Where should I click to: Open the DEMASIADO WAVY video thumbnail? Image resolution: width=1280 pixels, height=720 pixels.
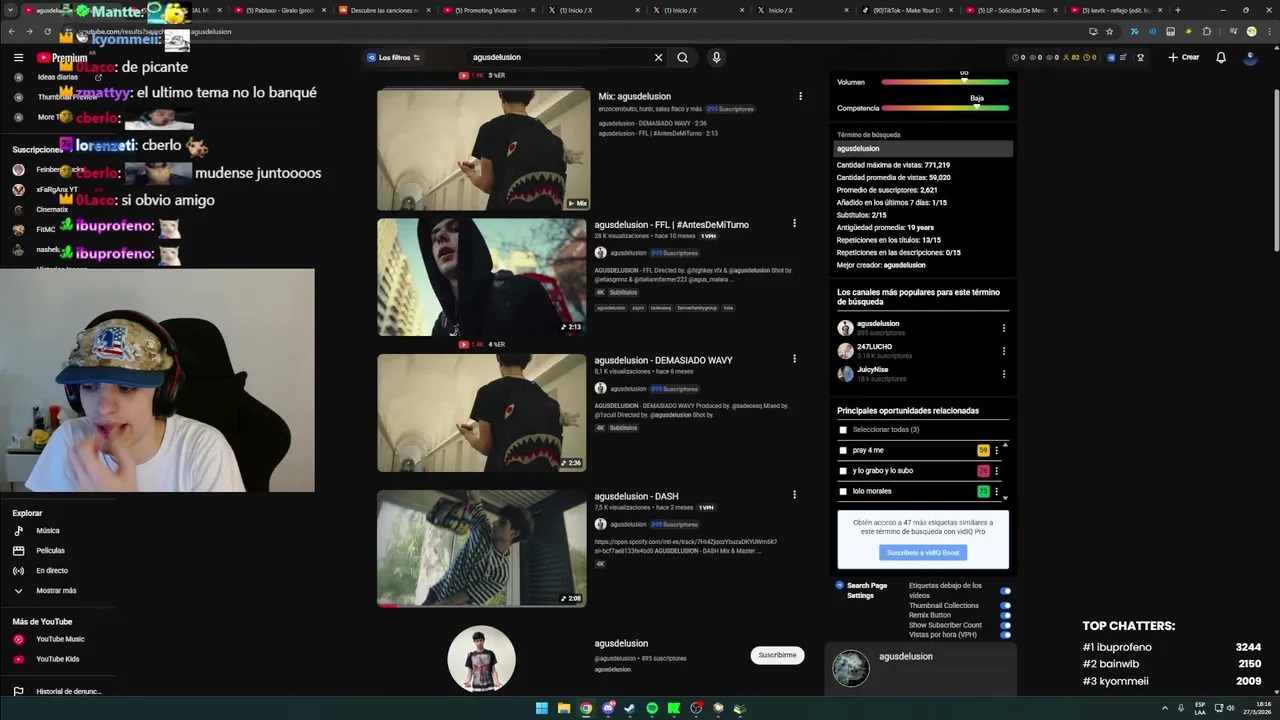[481, 412]
